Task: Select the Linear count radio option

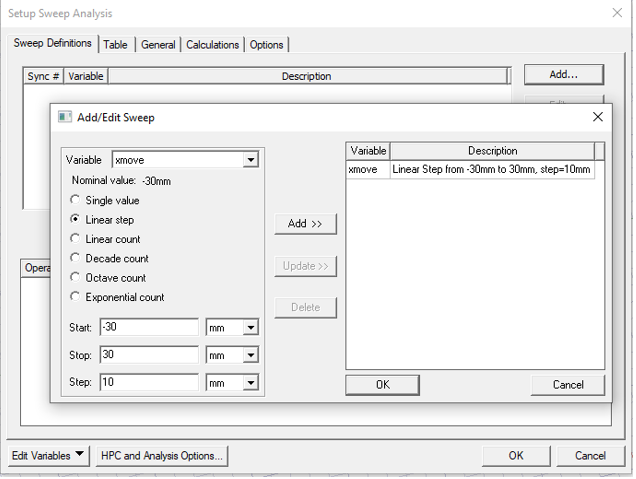Action: tap(76, 239)
